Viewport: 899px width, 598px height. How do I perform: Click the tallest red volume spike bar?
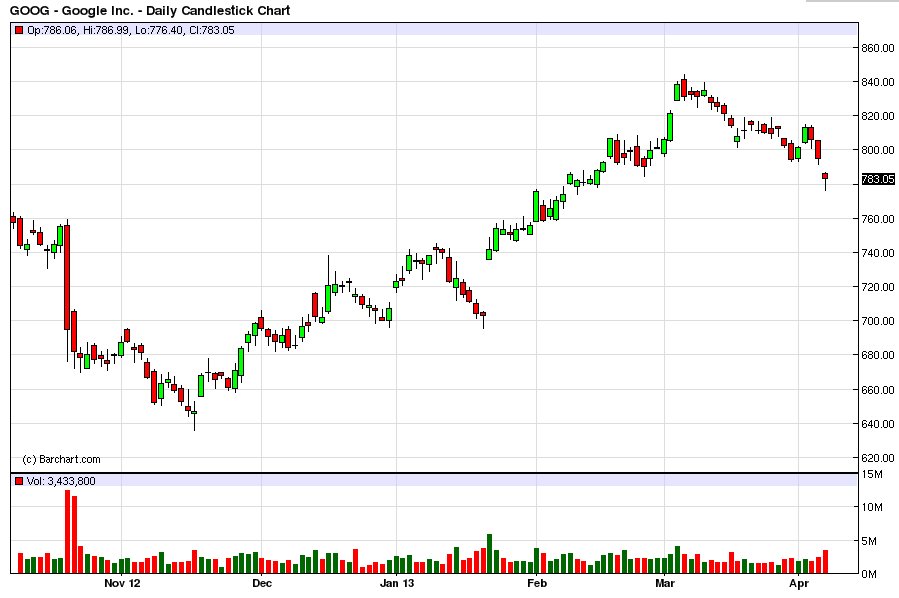pos(67,531)
